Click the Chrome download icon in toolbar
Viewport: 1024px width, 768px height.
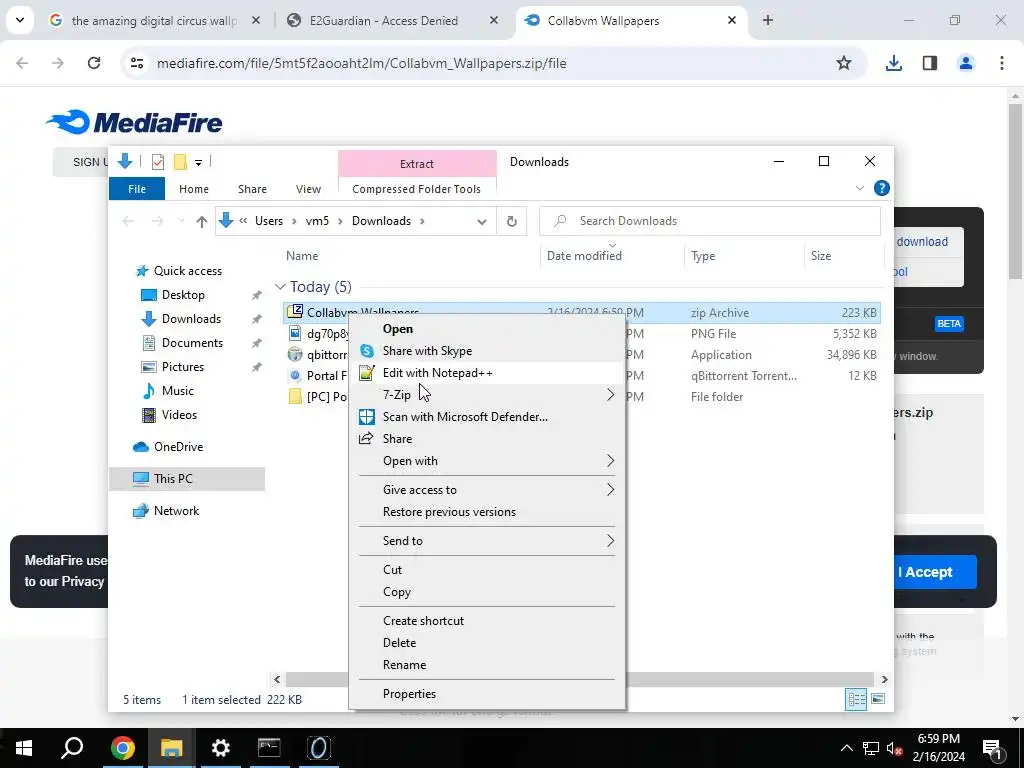893,63
